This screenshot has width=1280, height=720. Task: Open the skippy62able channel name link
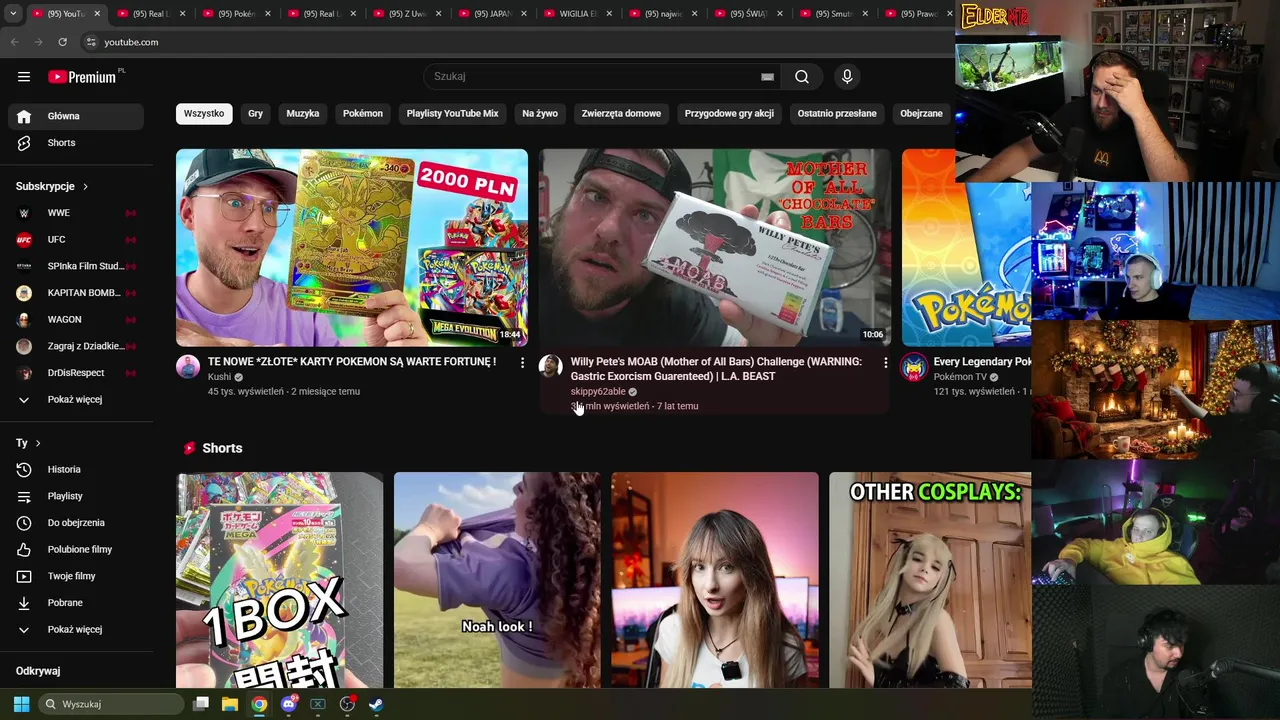(x=598, y=392)
